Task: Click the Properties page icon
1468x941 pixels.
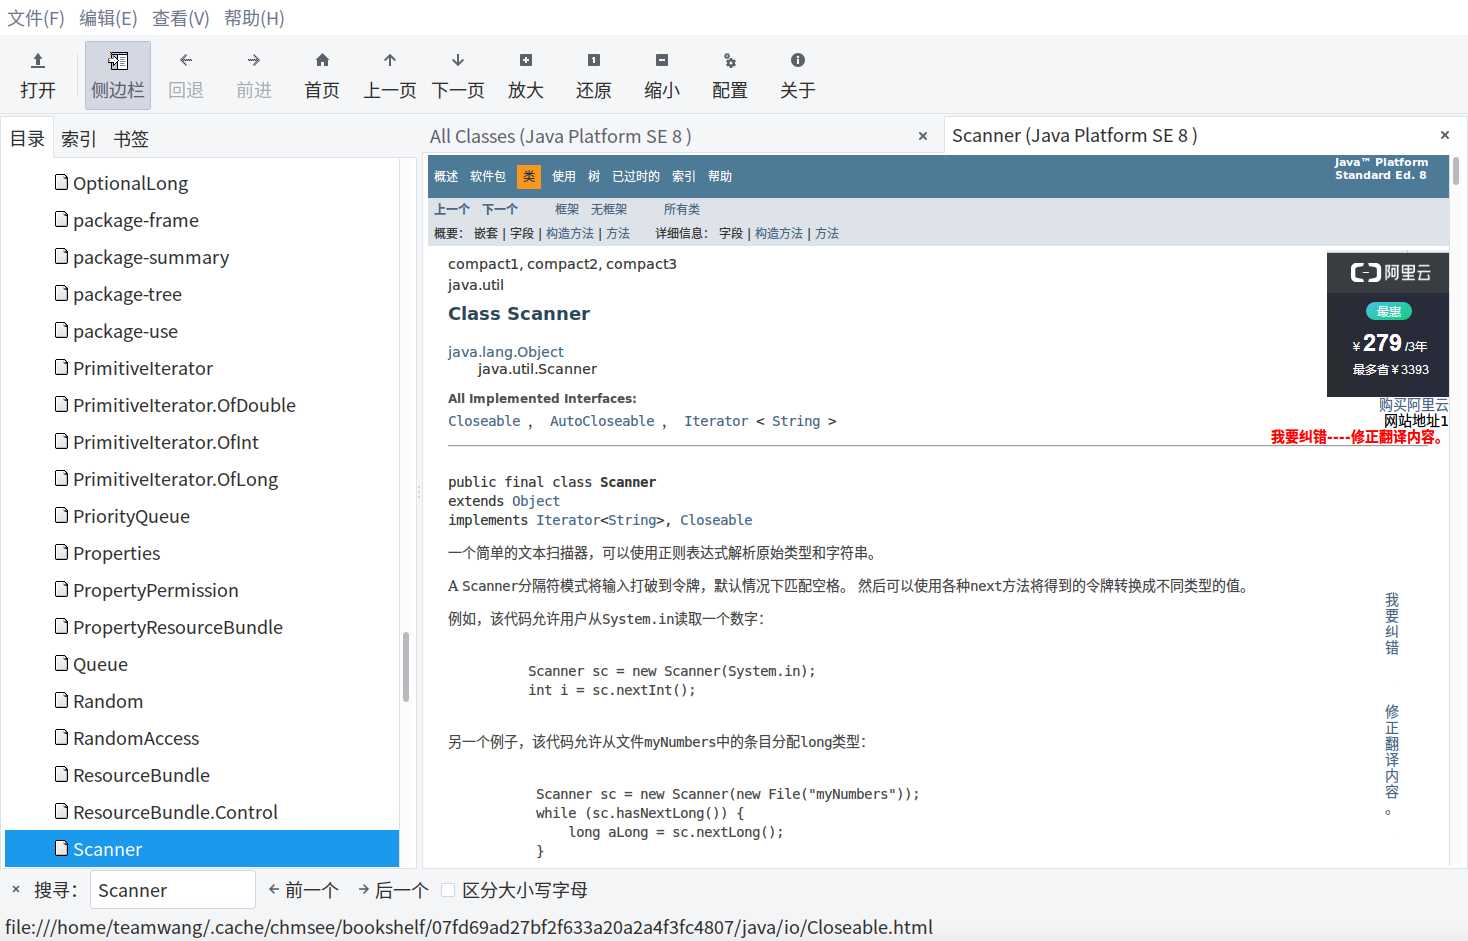Action: pyautogui.click(x=62, y=552)
